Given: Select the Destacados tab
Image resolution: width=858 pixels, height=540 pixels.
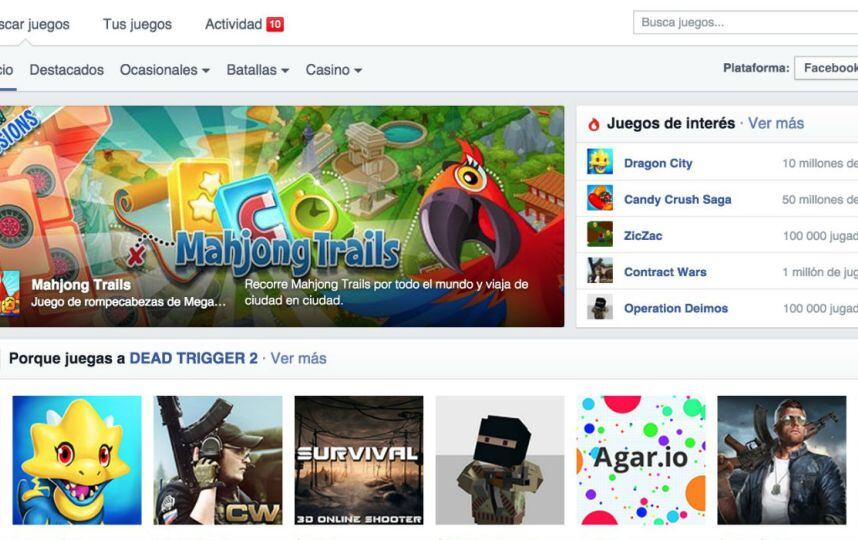Looking at the screenshot, I should click(67, 70).
